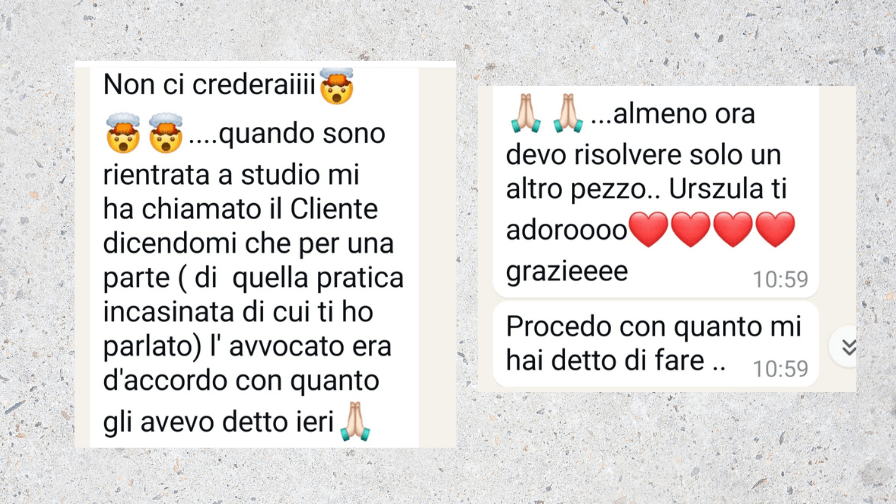Click the first red heart after 'adoroooo'

[x=649, y=230]
